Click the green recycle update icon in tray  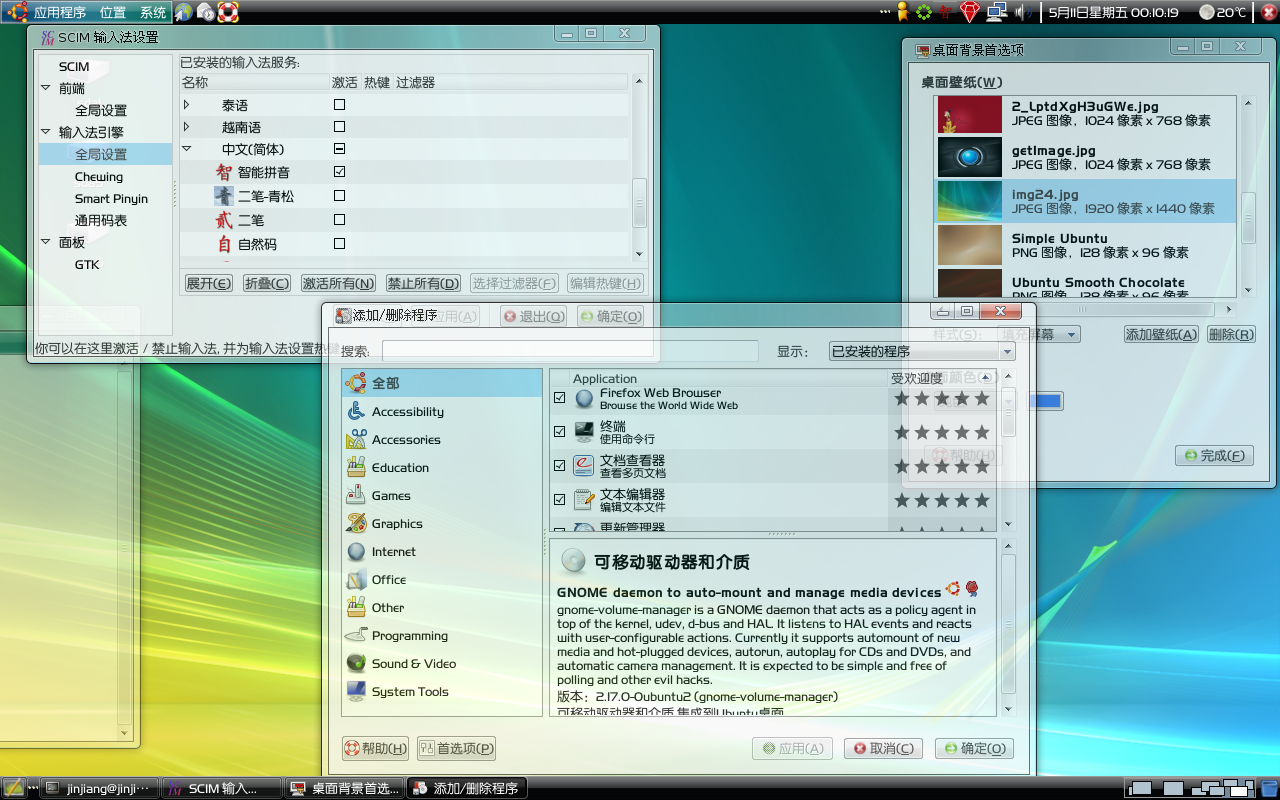pos(924,12)
